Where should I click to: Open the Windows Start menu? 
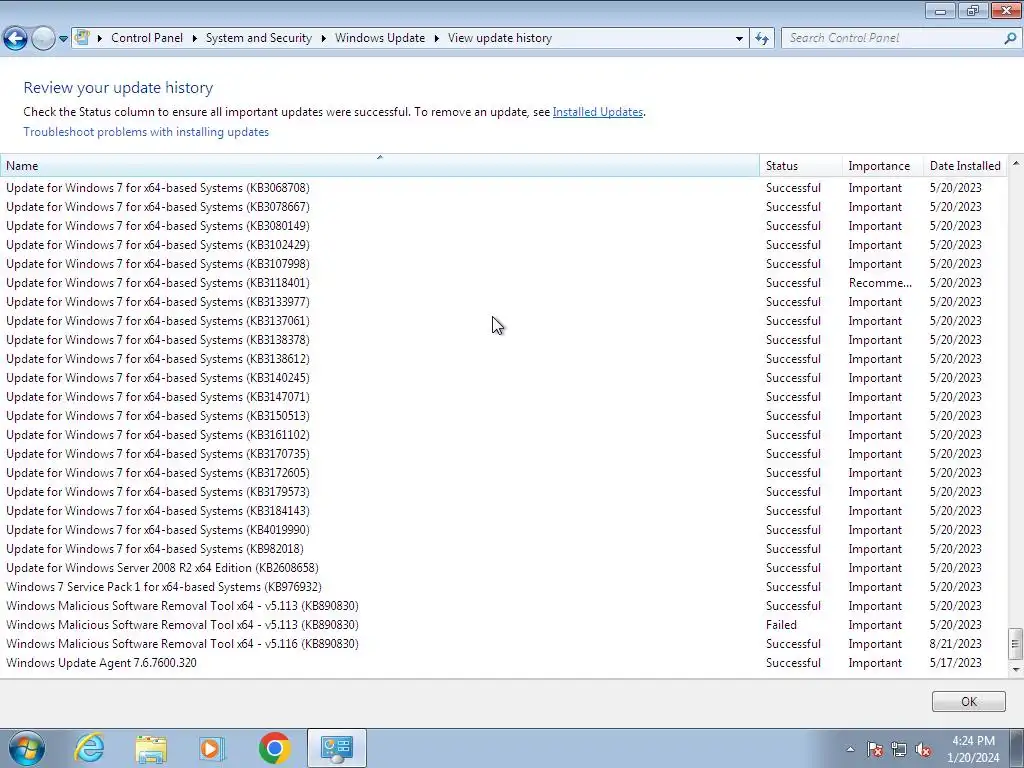click(27, 748)
